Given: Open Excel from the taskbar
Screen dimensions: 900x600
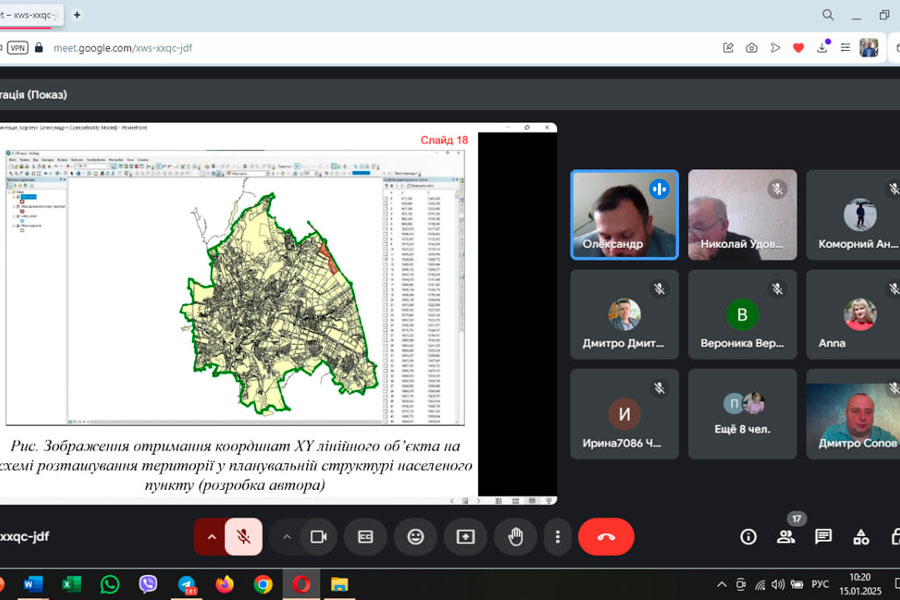Looking at the screenshot, I should point(71,584).
